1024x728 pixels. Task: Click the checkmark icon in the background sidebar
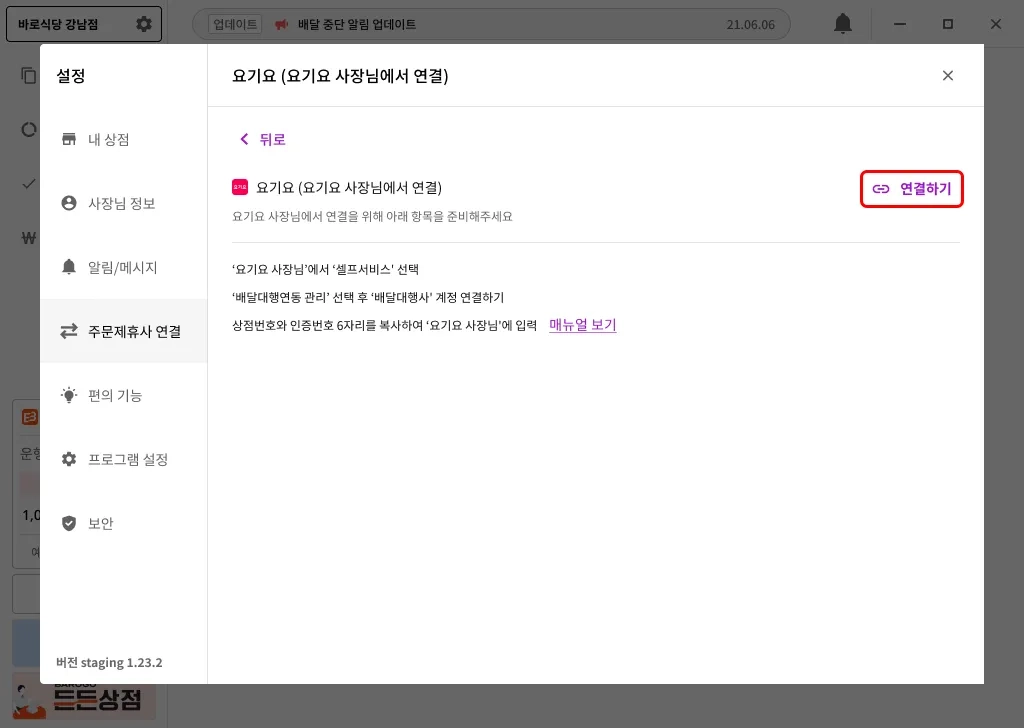pos(29,184)
